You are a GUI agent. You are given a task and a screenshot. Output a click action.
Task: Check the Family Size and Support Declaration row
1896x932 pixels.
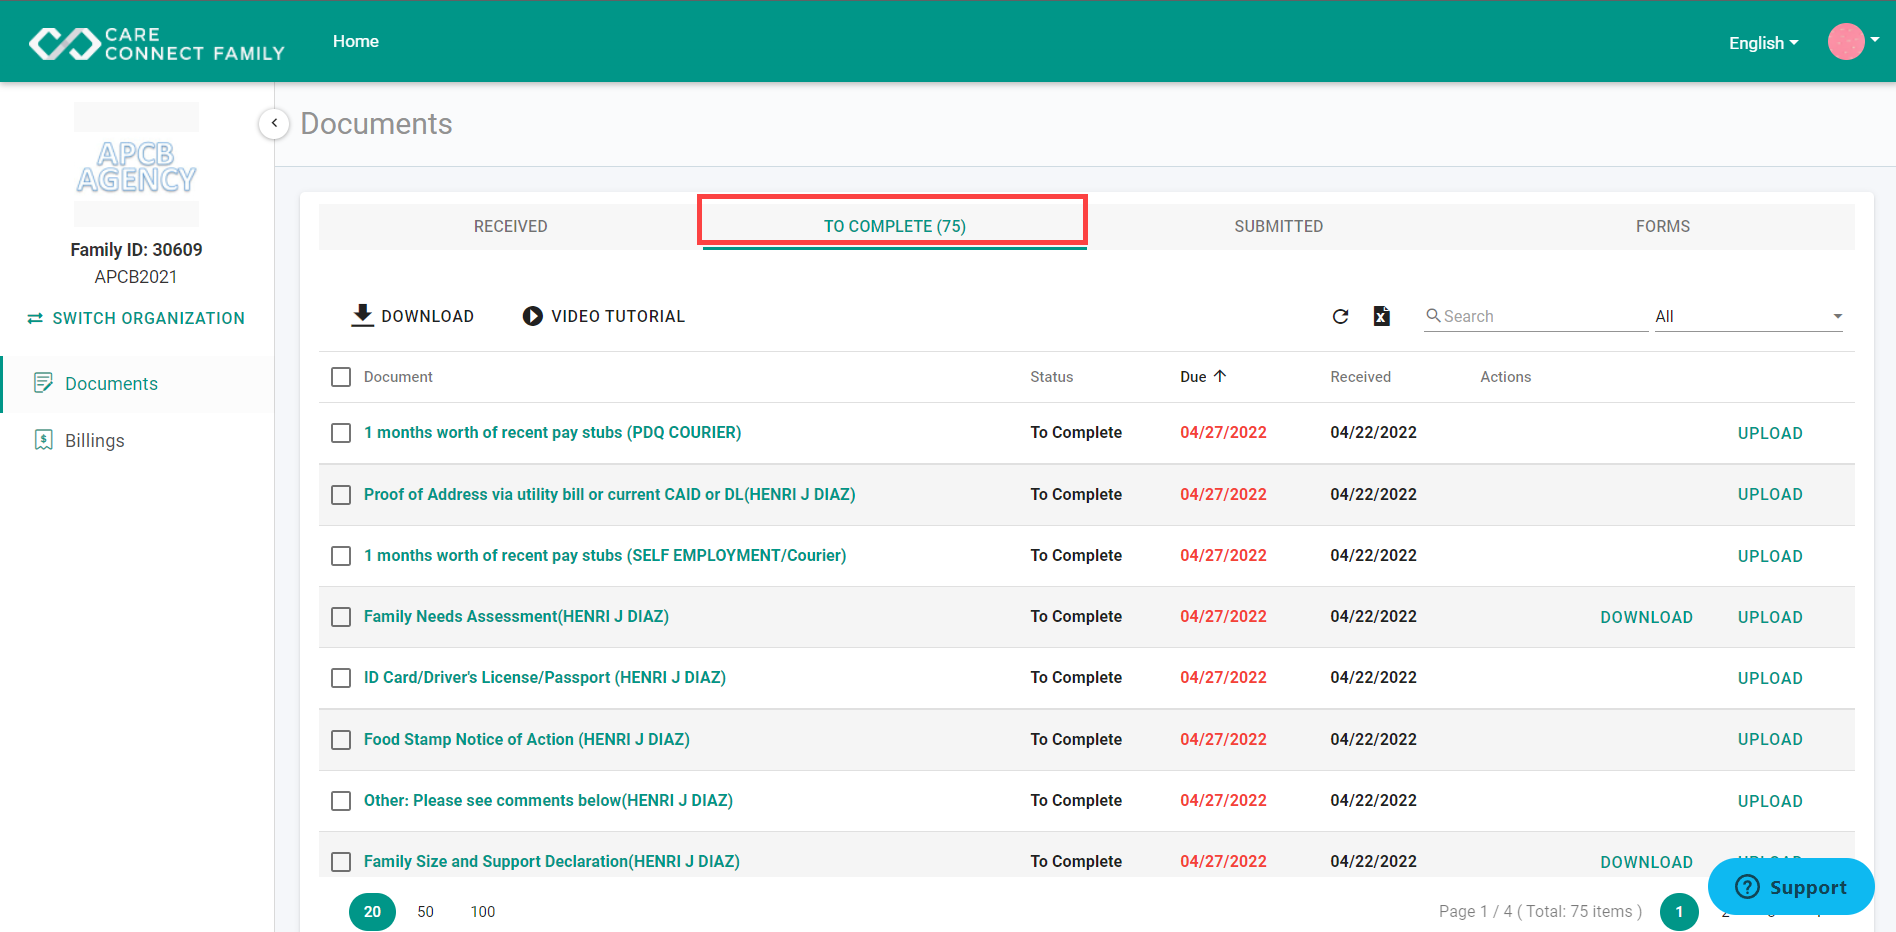341,862
